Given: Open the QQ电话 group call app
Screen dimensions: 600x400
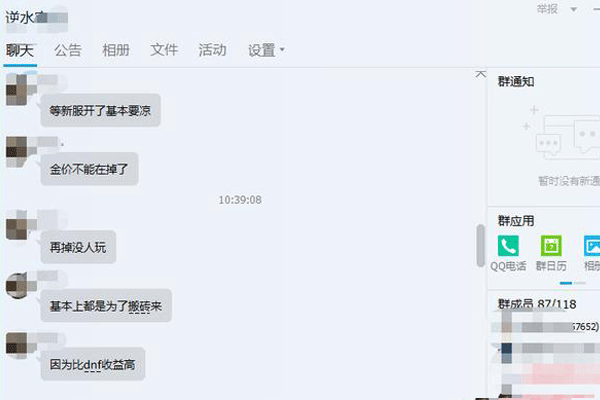Looking at the screenshot, I should tap(508, 246).
